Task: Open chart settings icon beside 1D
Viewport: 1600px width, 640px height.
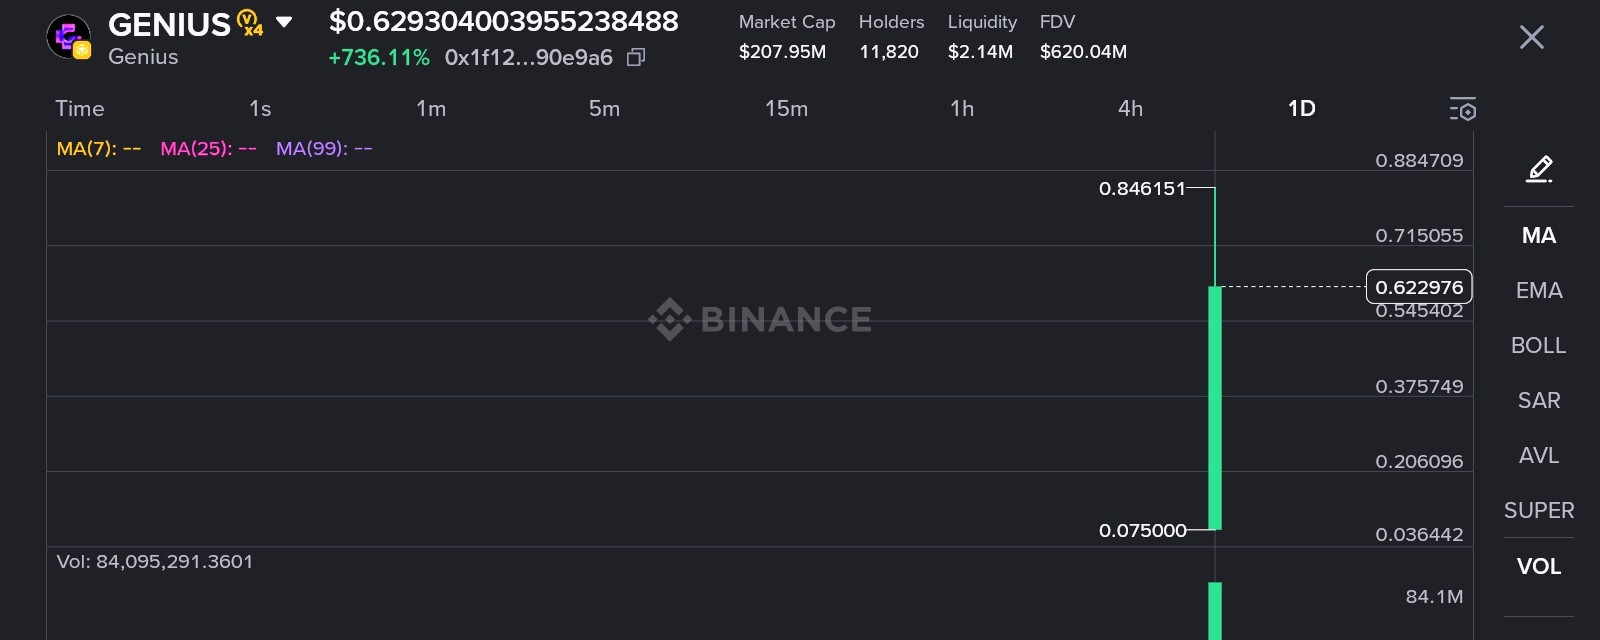Action: pos(1462,109)
